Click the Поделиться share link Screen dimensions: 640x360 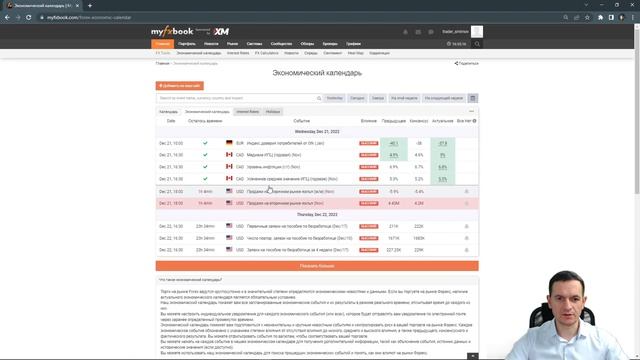[467, 63]
